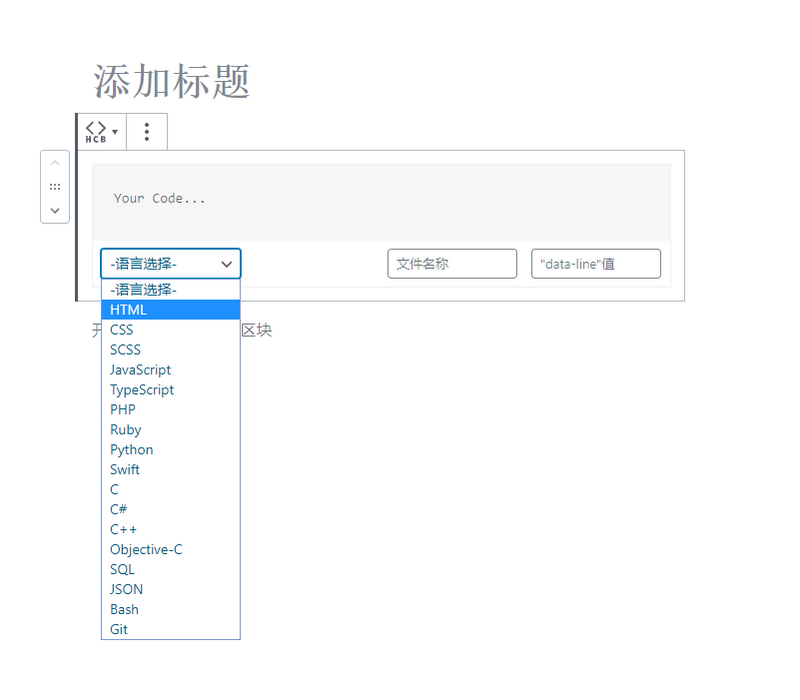Image resolution: width=800 pixels, height=700 pixels.
Task: Select the plain C option
Action: [171, 489]
